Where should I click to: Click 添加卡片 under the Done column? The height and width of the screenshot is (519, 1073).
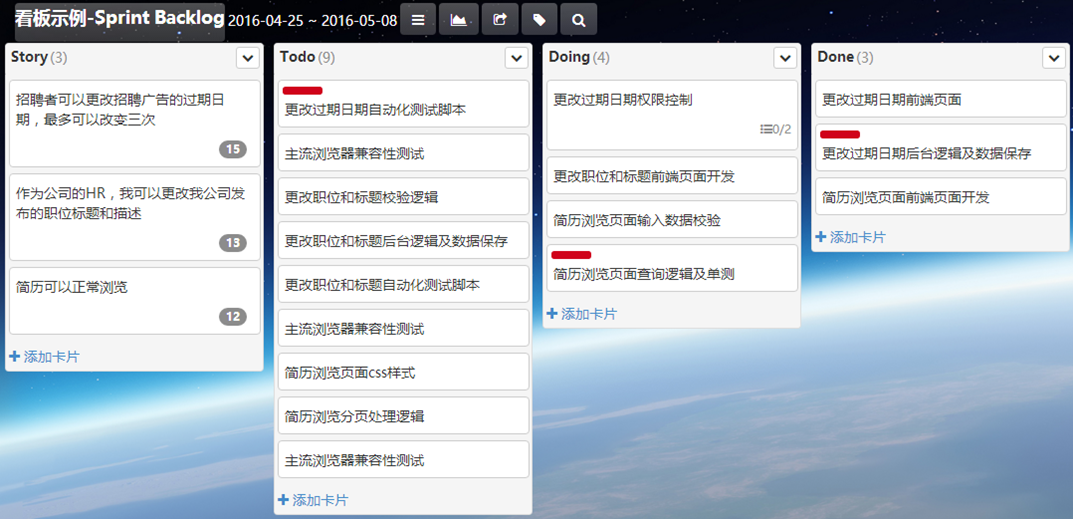[851, 238]
